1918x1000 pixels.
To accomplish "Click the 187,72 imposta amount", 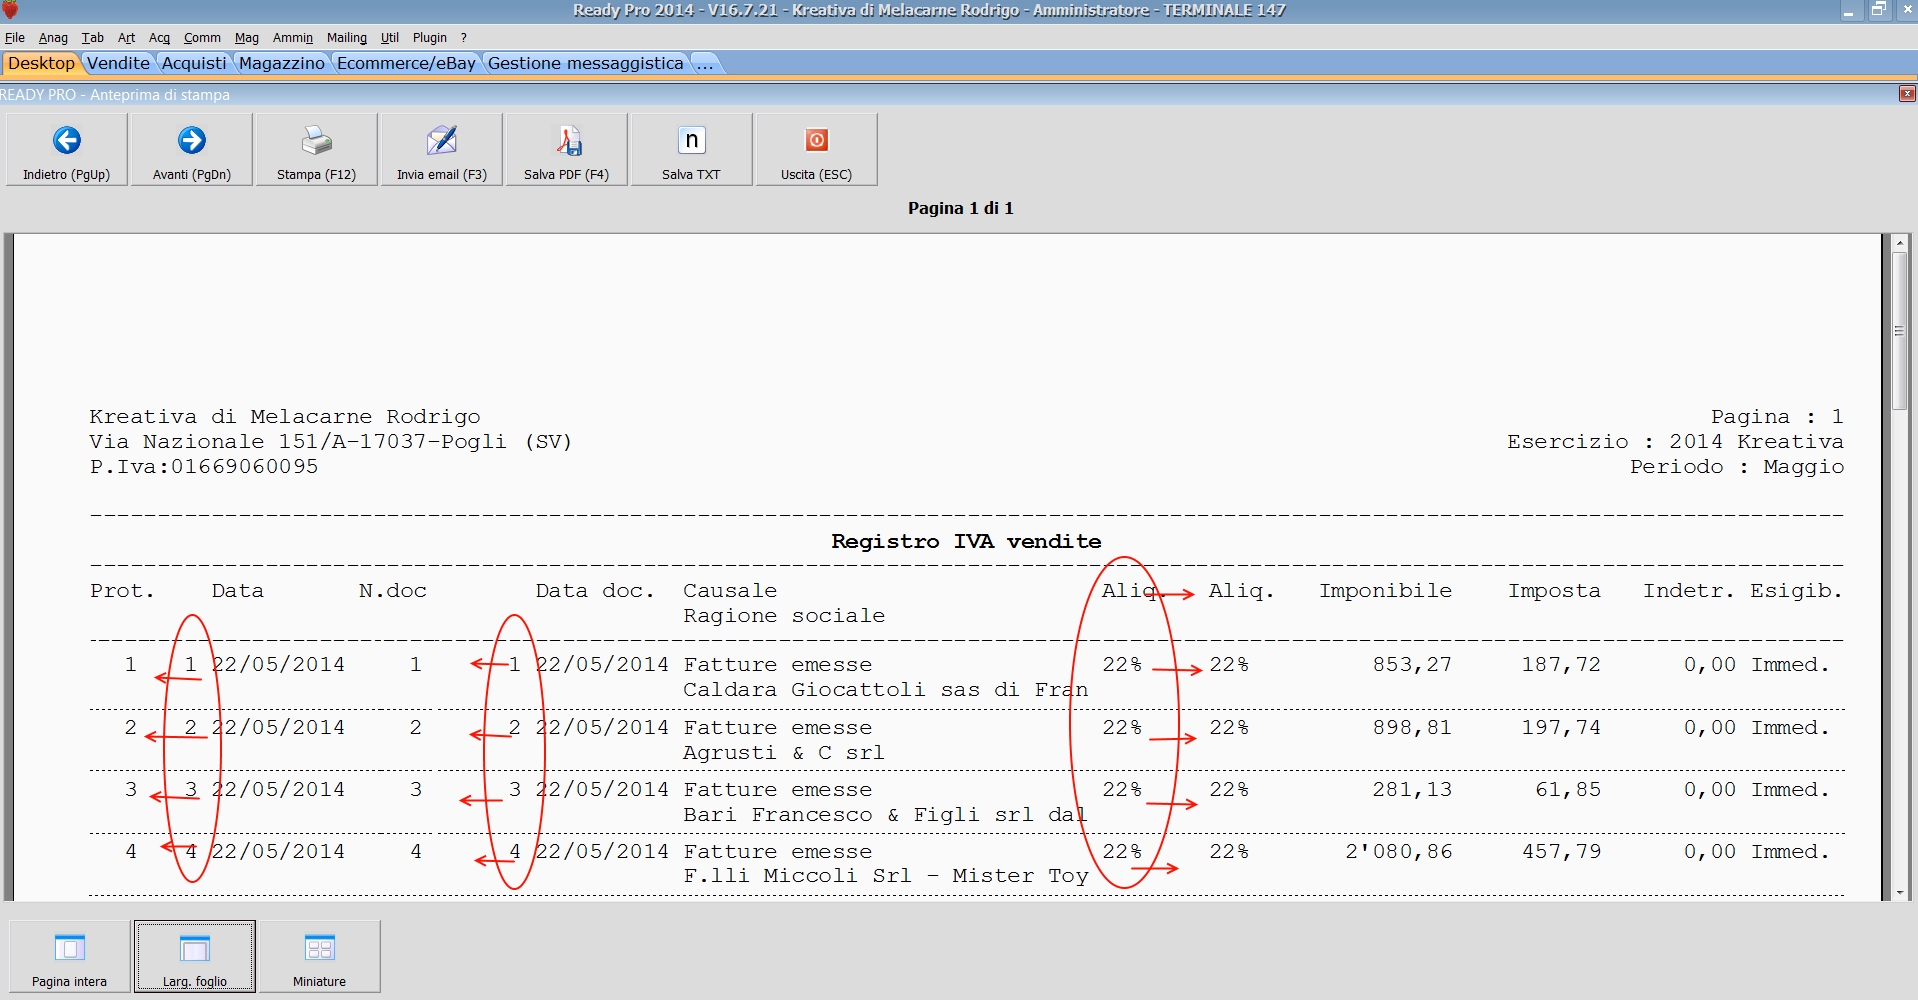I will pyautogui.click(x=1561, y=665).
